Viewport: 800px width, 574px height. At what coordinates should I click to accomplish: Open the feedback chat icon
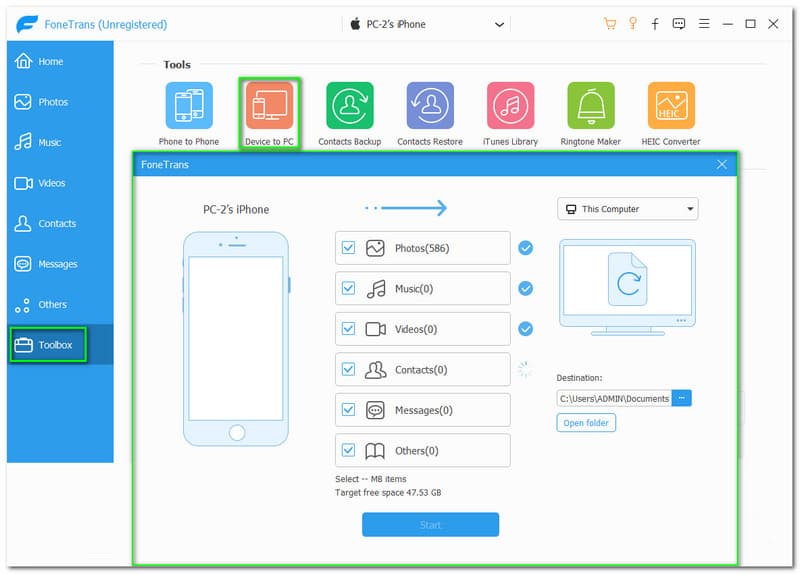pyautogui.click(x=679, y=23)
